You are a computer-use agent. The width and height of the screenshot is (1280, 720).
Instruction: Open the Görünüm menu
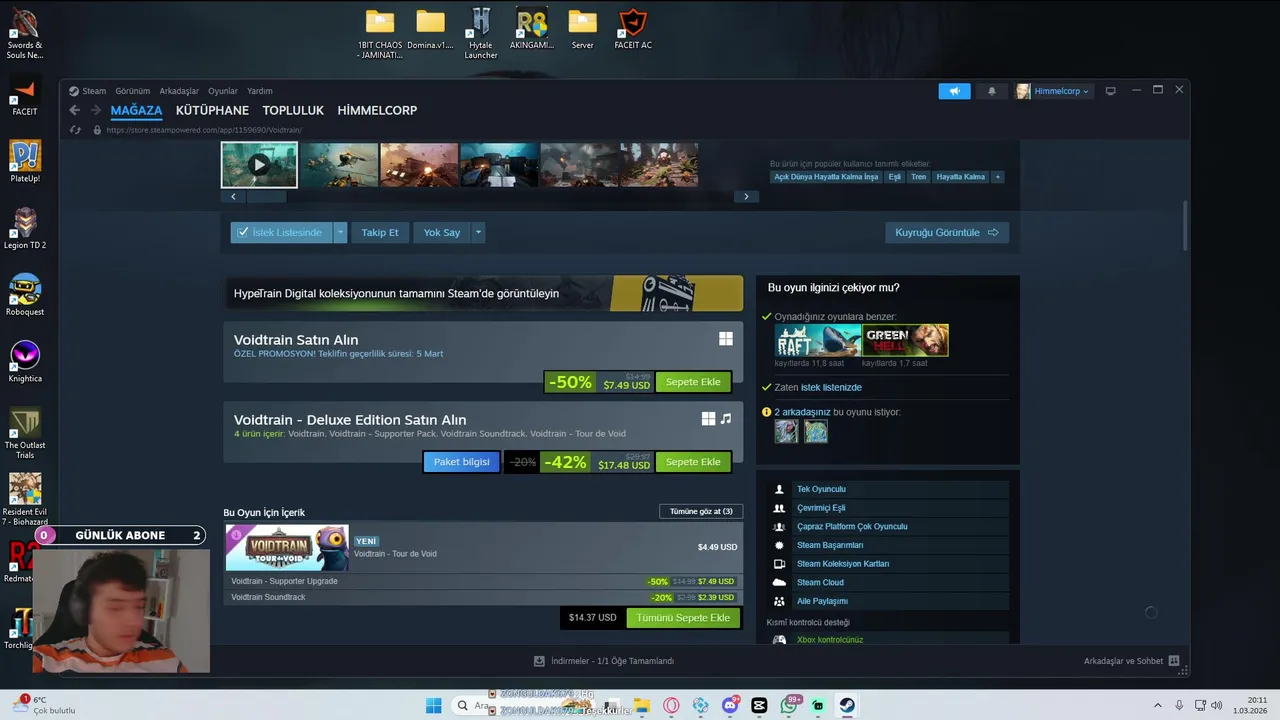point(132,91)
